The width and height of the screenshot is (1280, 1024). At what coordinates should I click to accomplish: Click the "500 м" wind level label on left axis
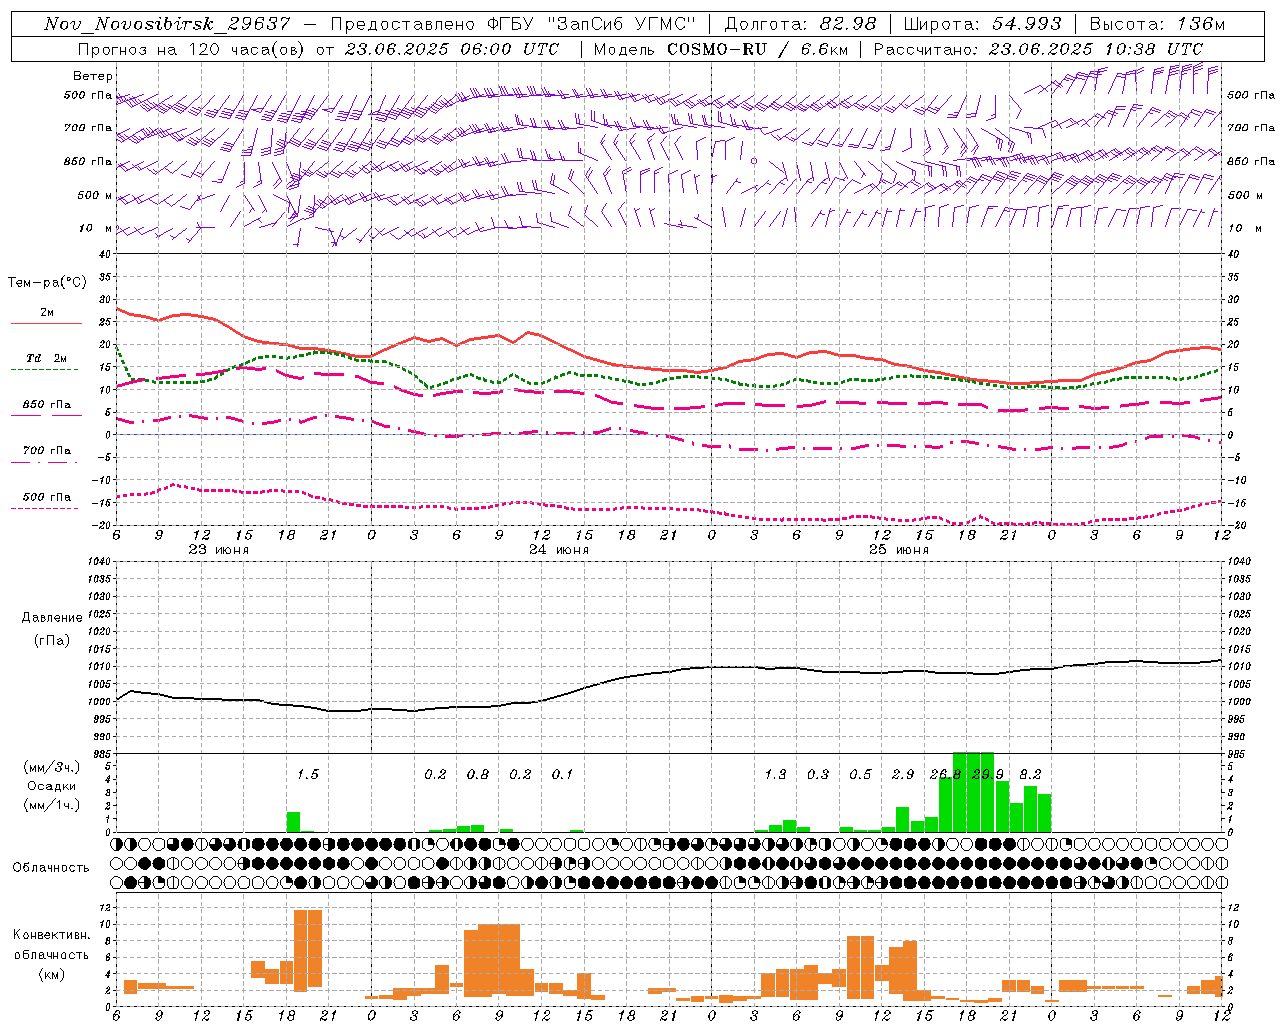[95, 195]
